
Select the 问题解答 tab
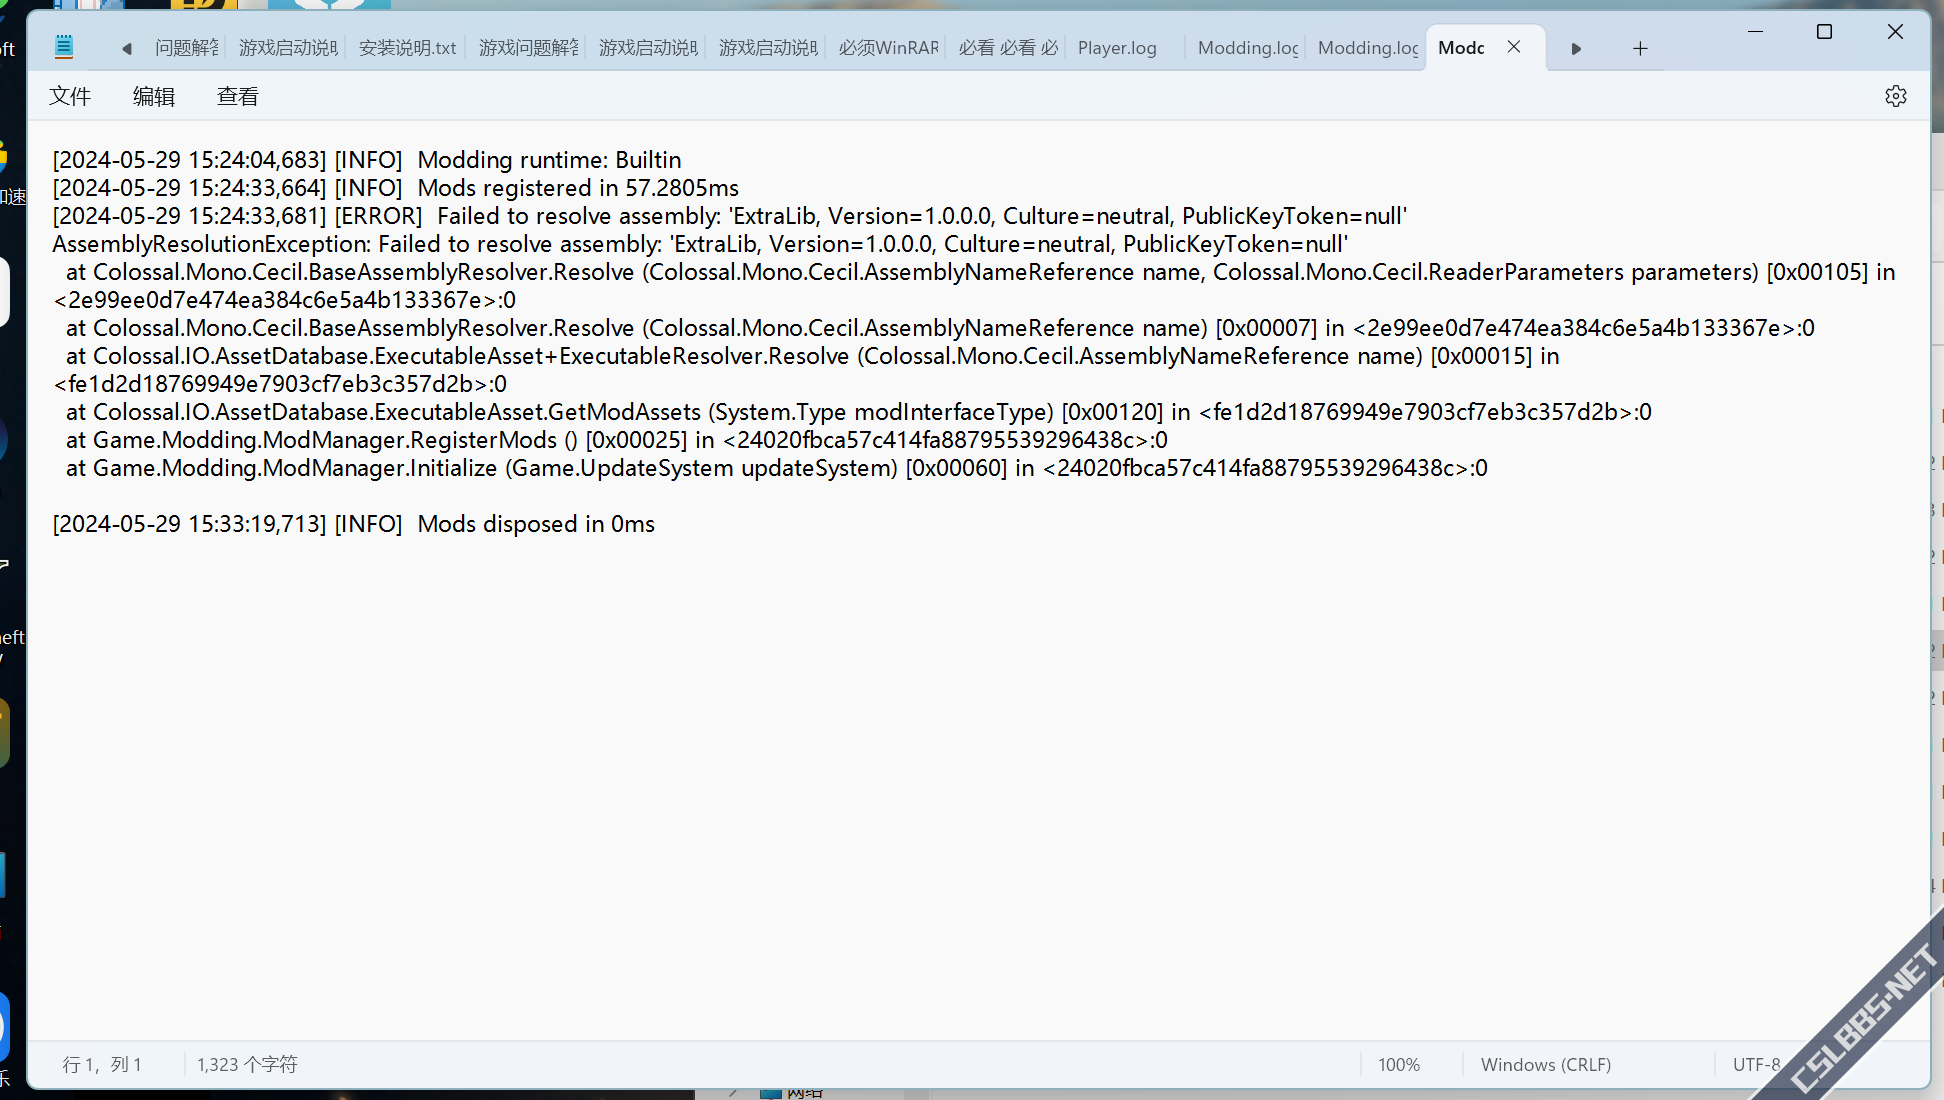186,48
